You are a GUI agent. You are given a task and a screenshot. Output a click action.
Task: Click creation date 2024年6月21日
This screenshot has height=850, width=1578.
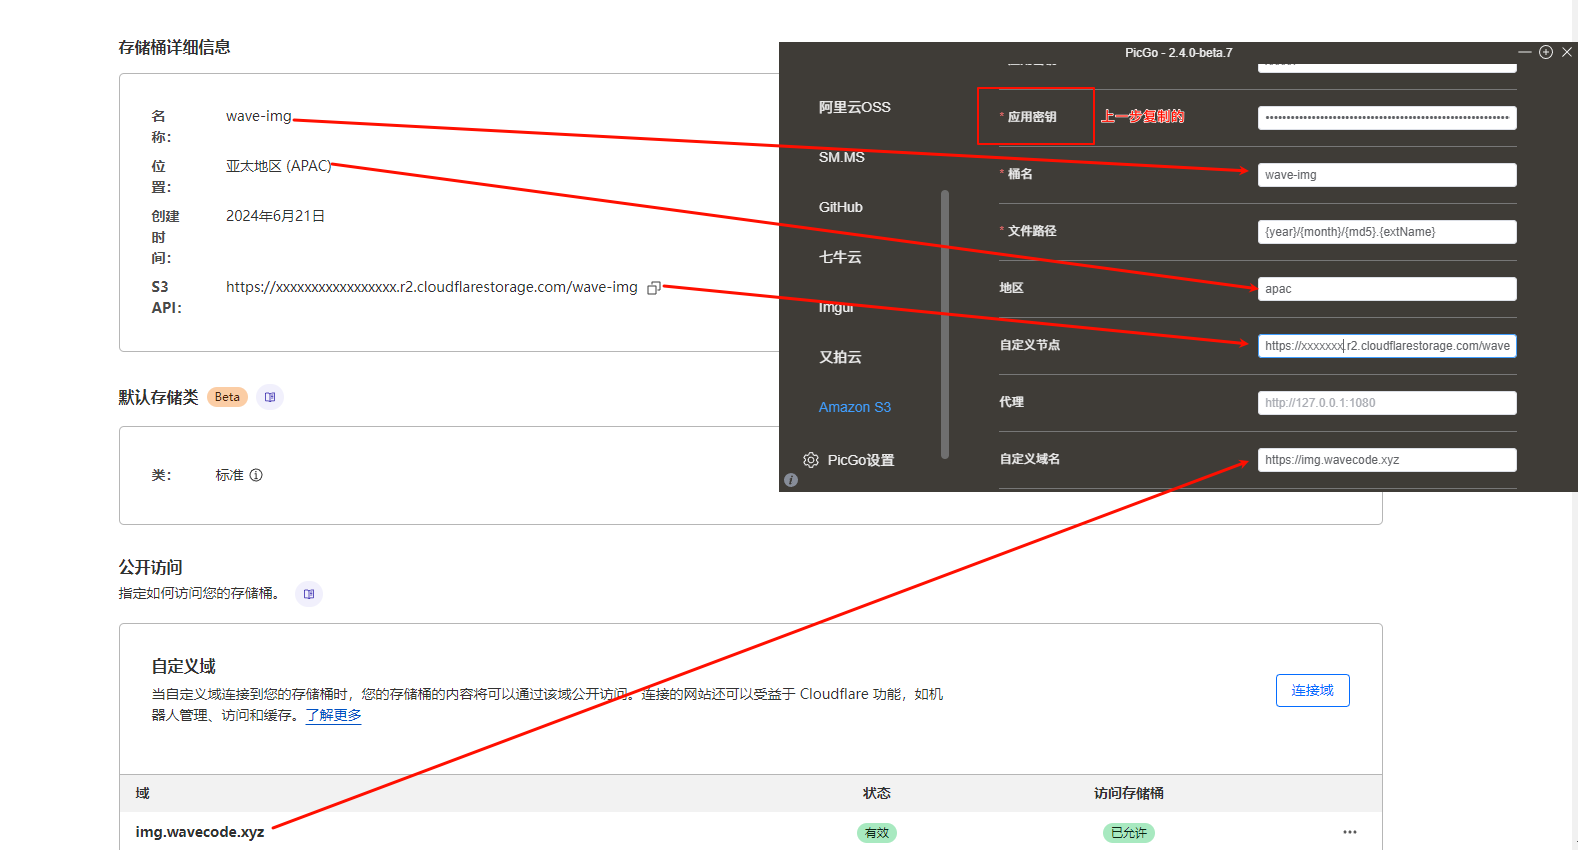pos(275,216)
